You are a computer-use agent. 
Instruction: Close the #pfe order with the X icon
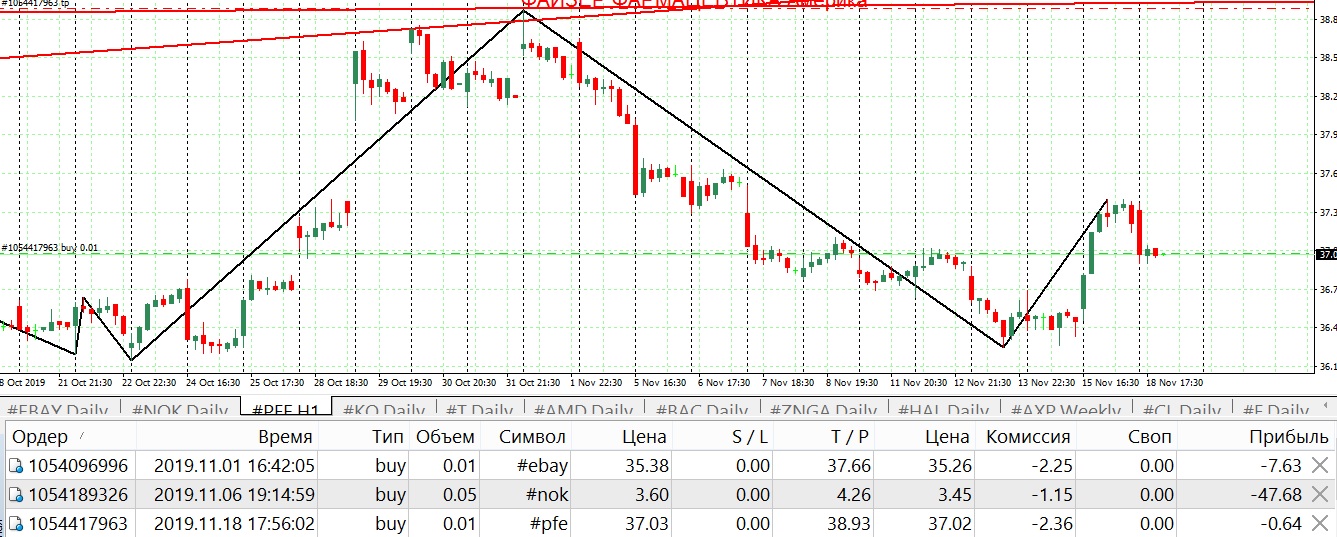click(x=1322, y=523)
